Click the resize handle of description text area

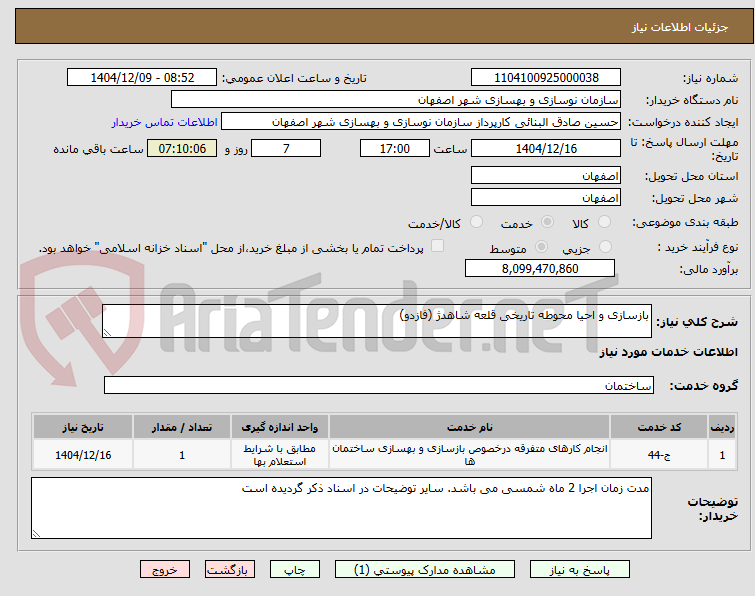point(107,333)
